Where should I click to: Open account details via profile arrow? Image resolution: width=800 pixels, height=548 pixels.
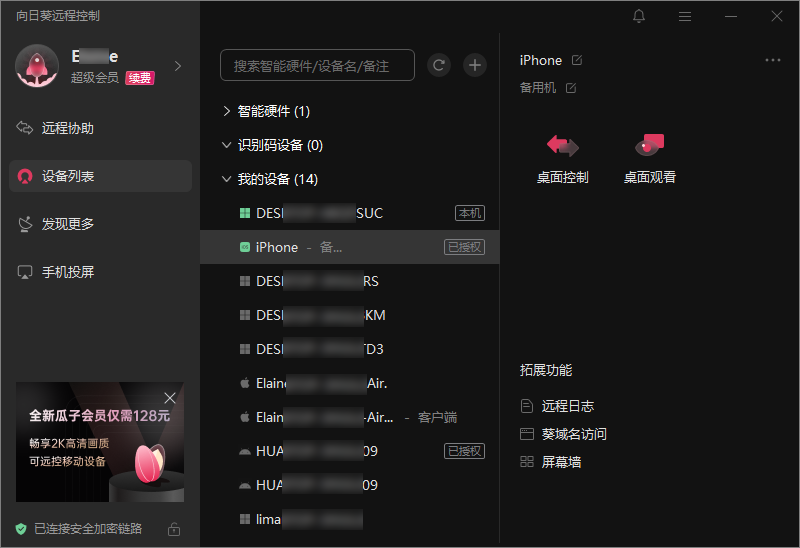[x=178, y=66]
